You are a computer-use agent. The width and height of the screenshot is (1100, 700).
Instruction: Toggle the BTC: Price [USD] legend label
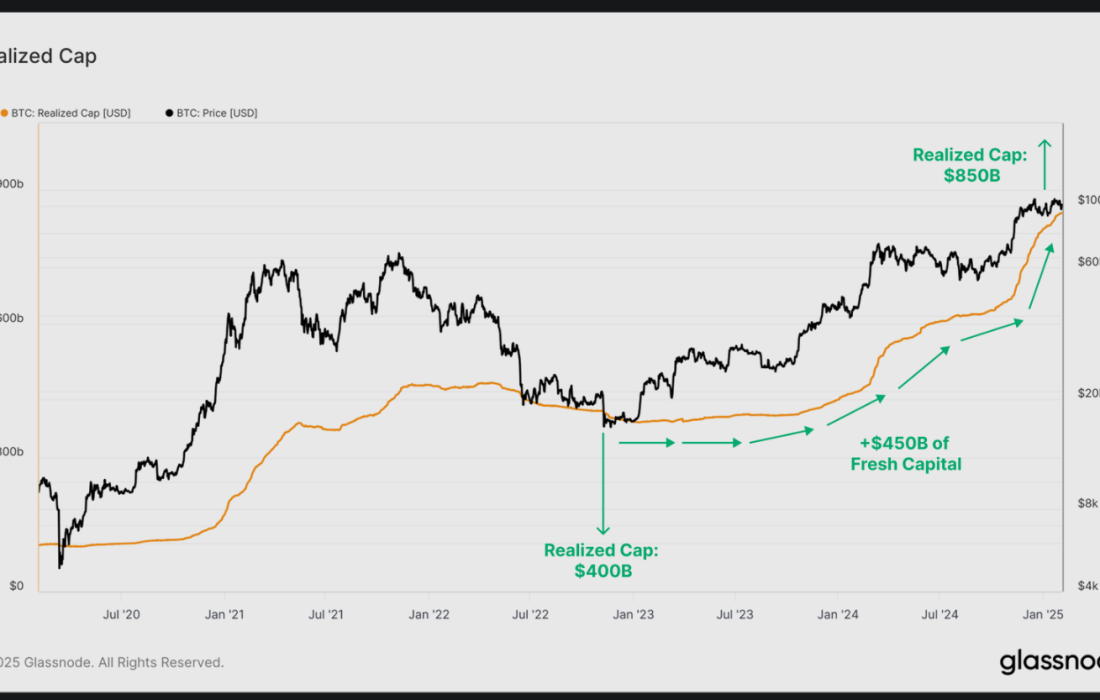(217, 113)
